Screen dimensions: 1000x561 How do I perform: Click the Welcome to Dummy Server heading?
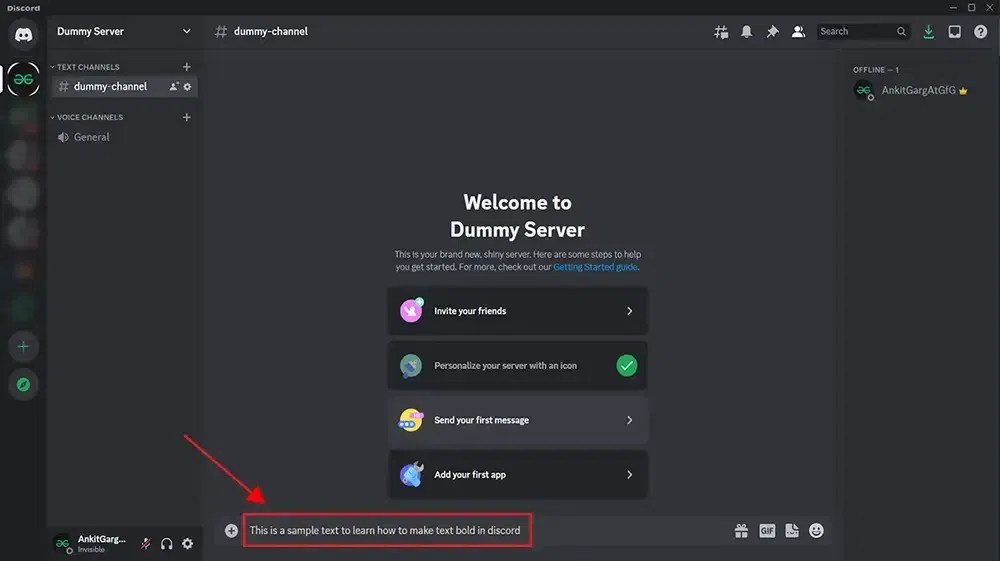coord(517,216)
